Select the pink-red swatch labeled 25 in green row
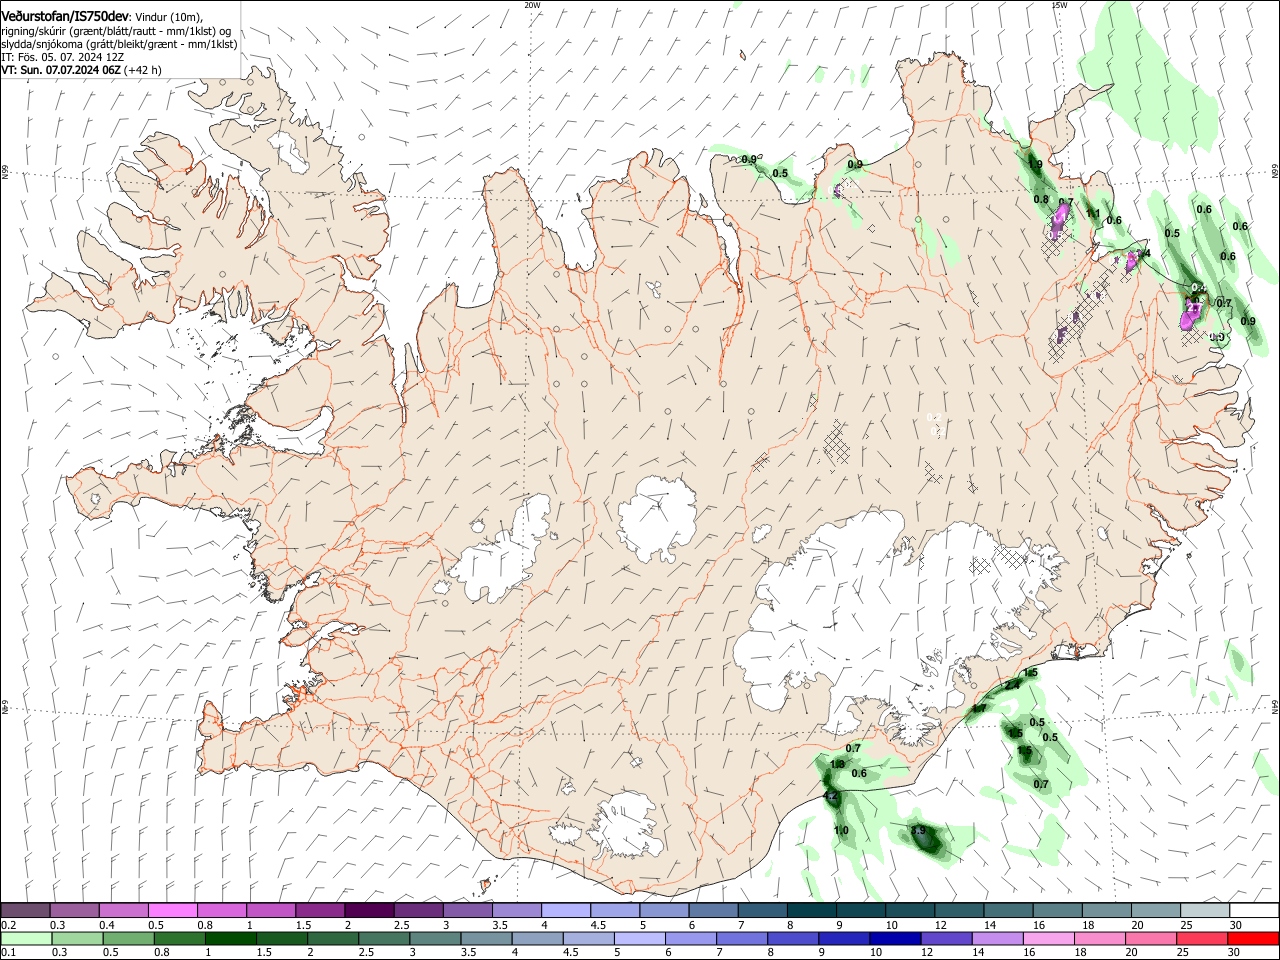1280x960 pixels. point(1203,938)
